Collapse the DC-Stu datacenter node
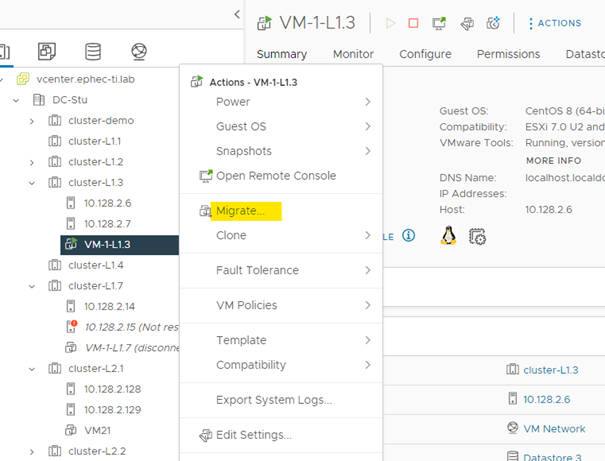 (16, 100)
